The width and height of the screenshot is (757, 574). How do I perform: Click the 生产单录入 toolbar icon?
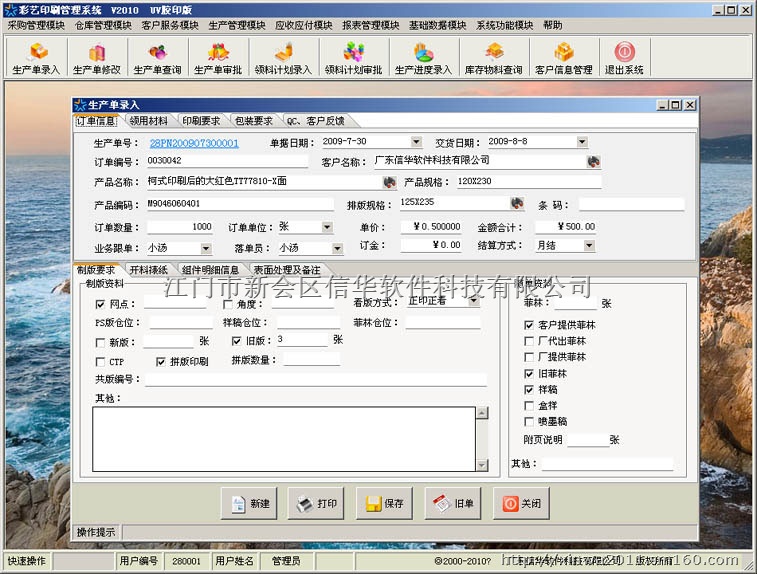[36, 58]
